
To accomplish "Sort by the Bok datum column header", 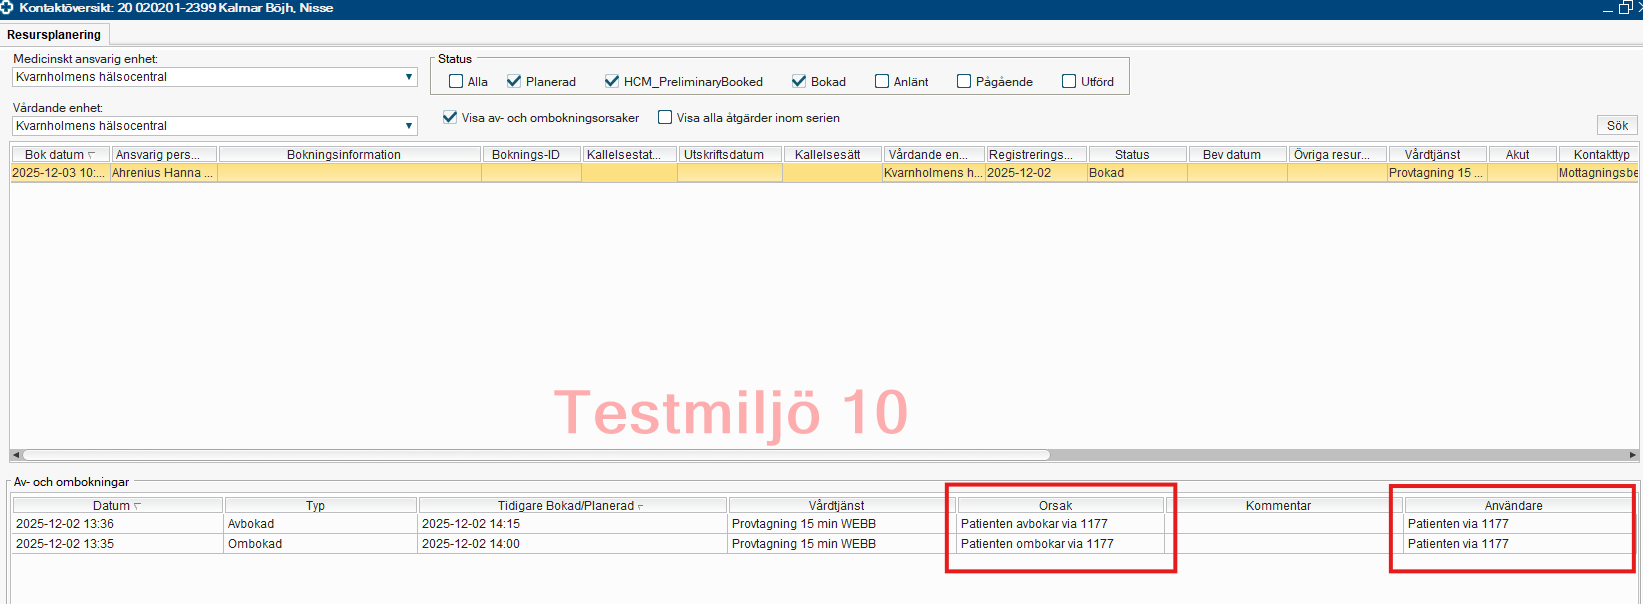I will point(59,155).
